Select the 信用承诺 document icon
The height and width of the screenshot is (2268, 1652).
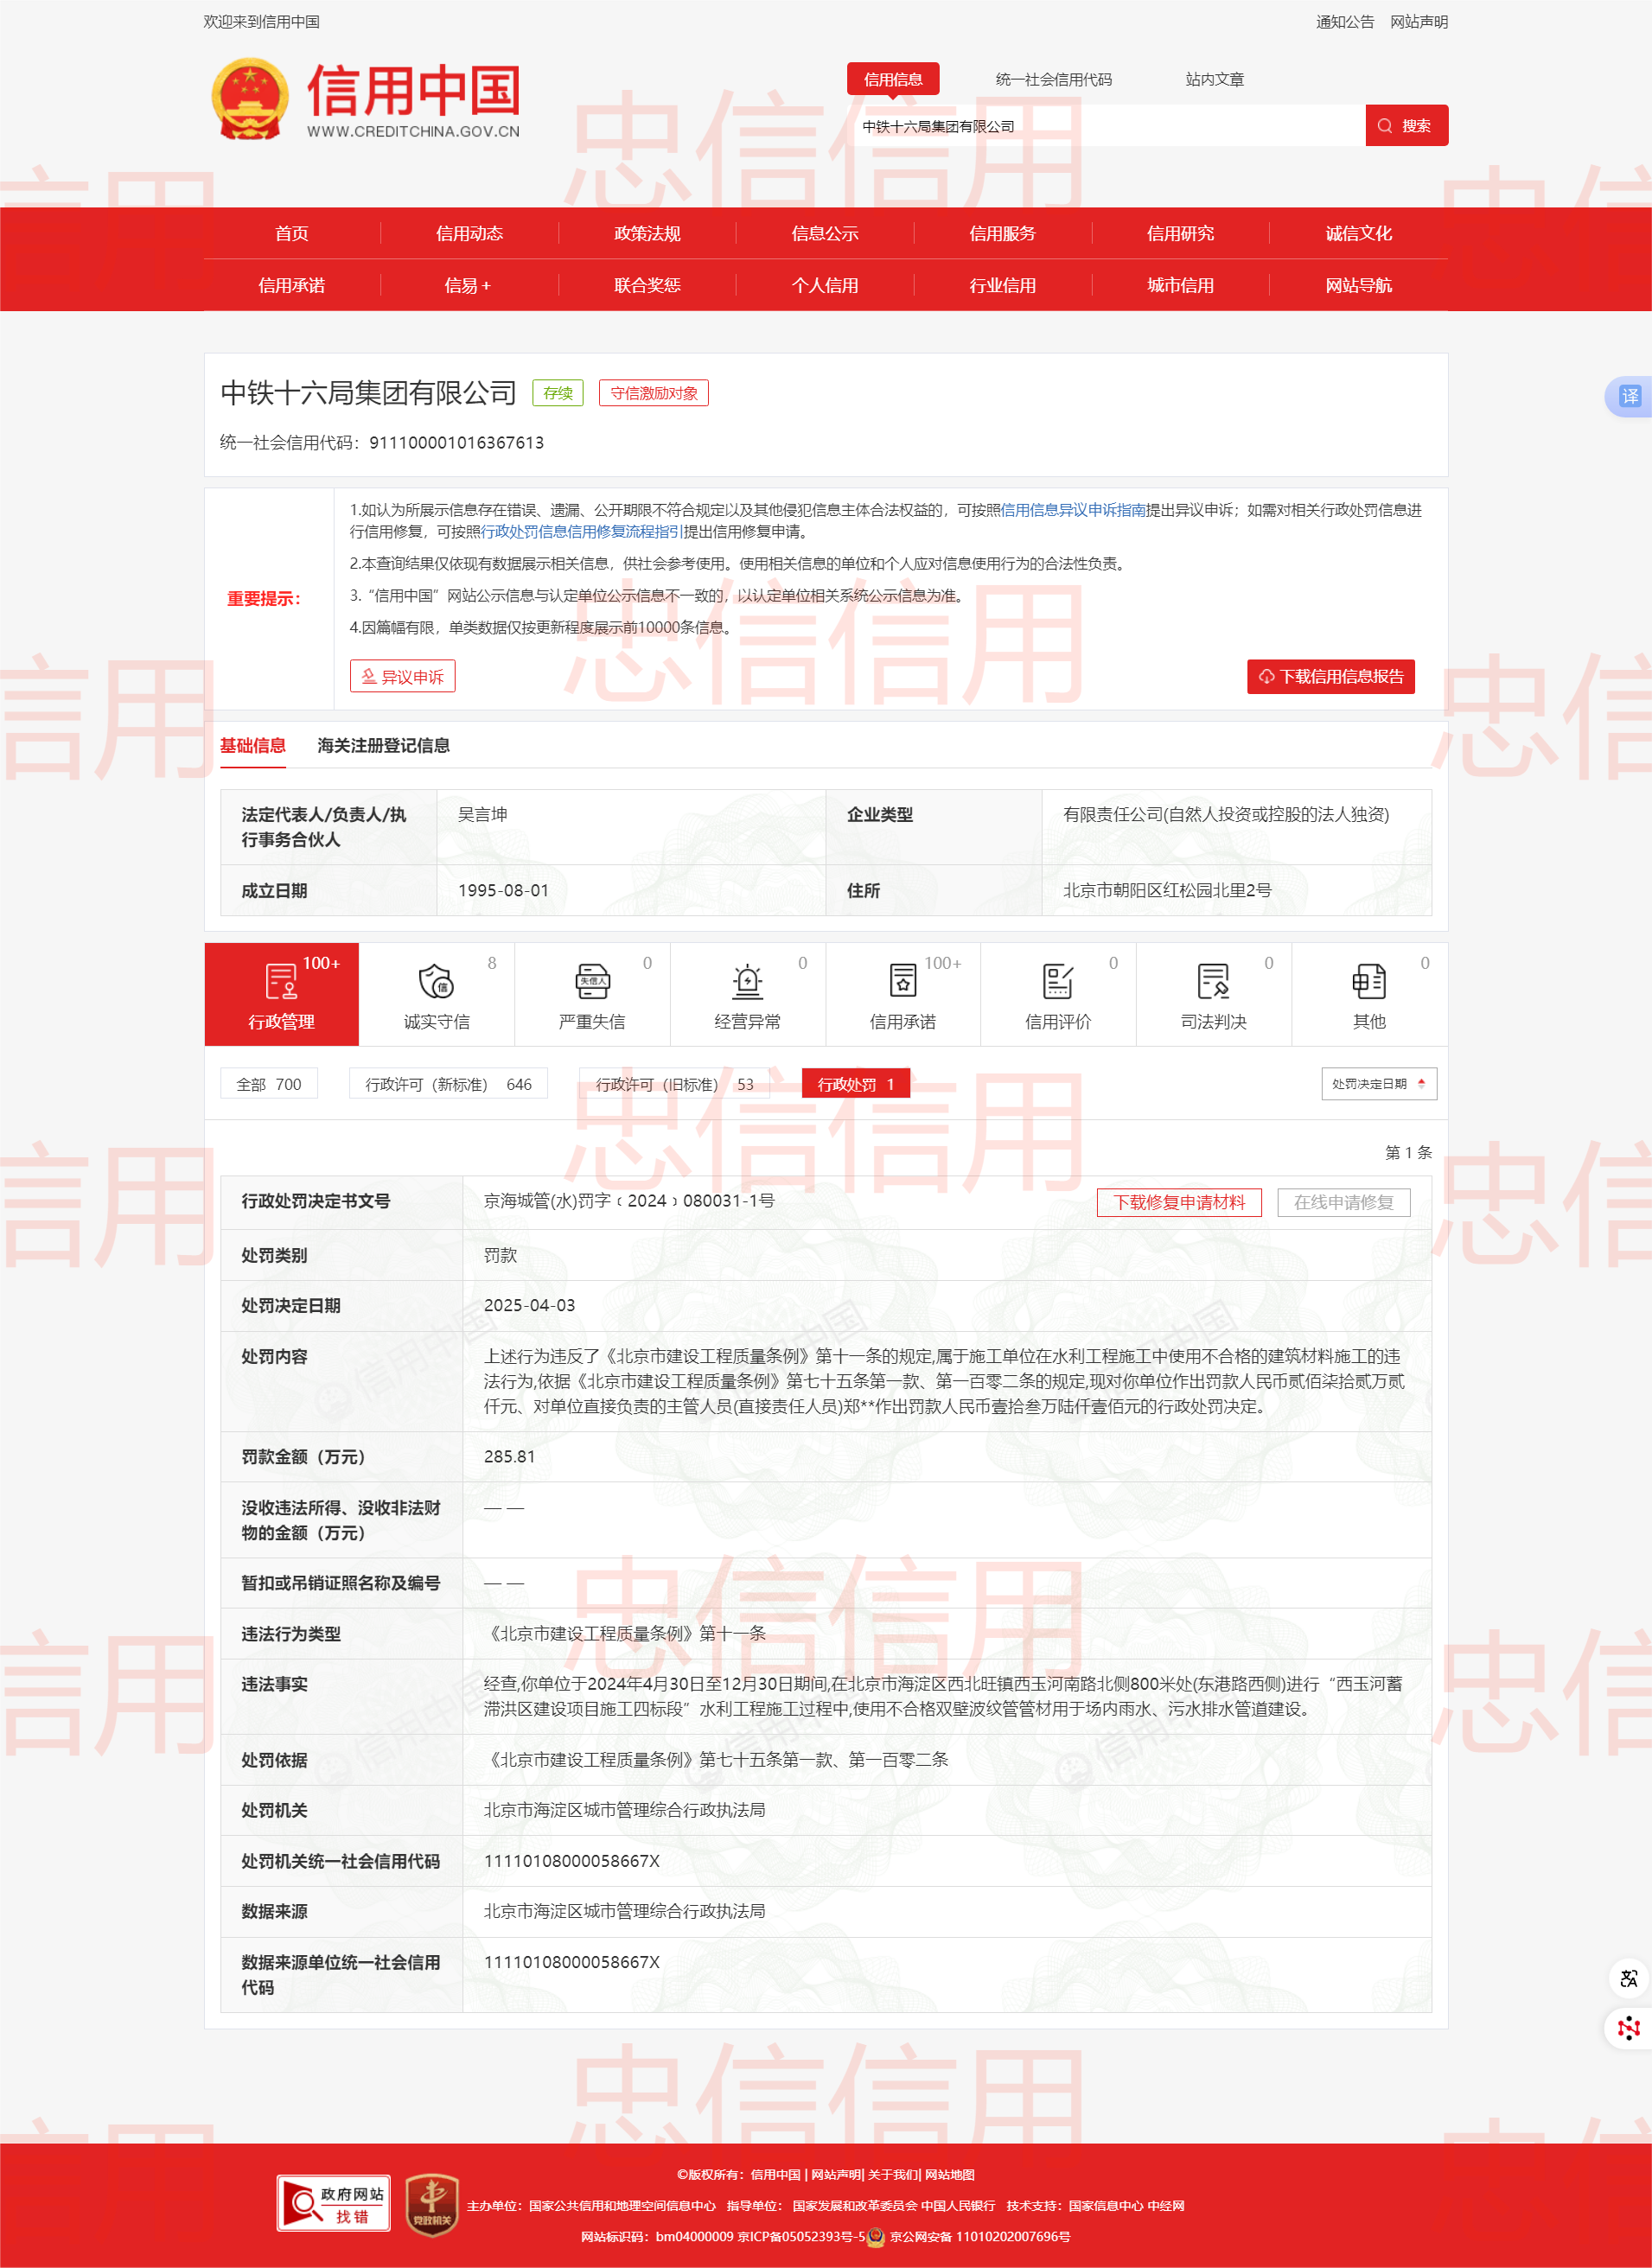[x=902, y=983]
